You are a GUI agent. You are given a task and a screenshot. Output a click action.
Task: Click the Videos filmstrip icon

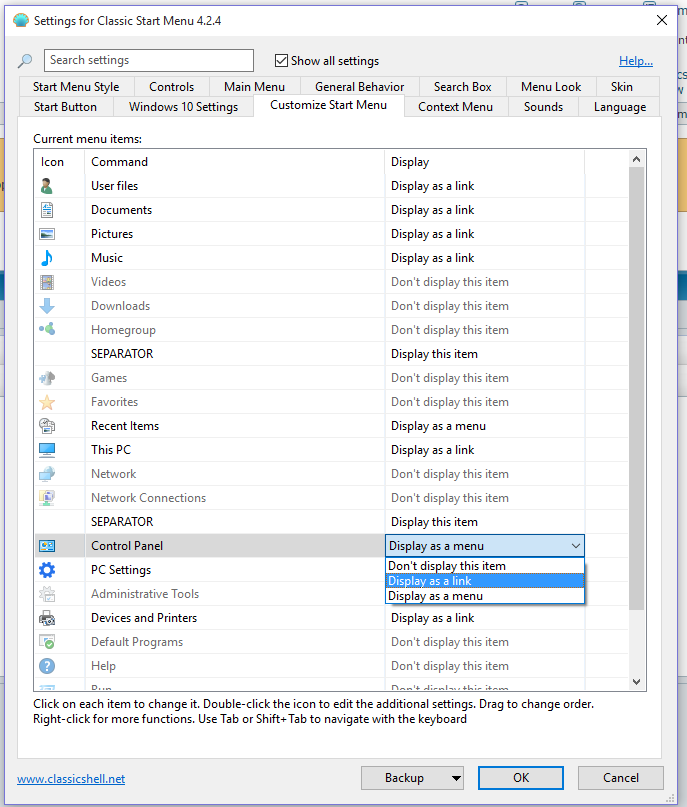click(47, 282)
